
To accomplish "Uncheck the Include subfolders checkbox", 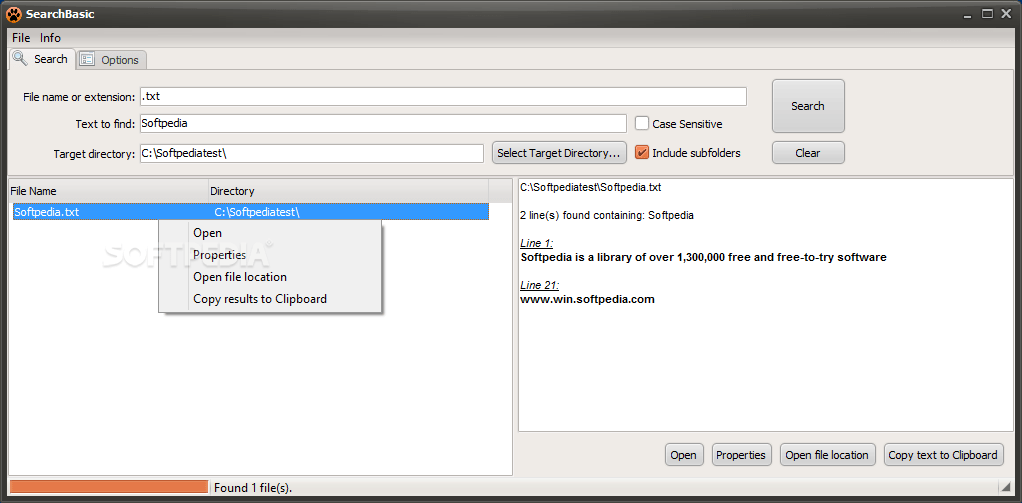I will click(x=642, y=152).
